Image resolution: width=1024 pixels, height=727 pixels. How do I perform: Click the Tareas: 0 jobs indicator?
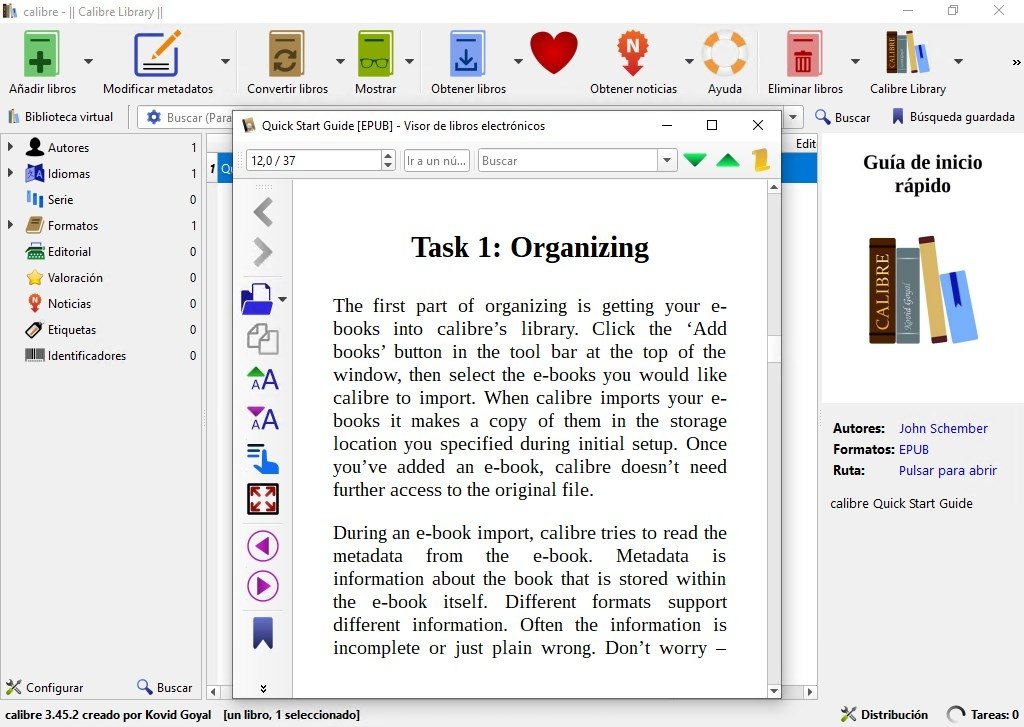click(983, 715)
